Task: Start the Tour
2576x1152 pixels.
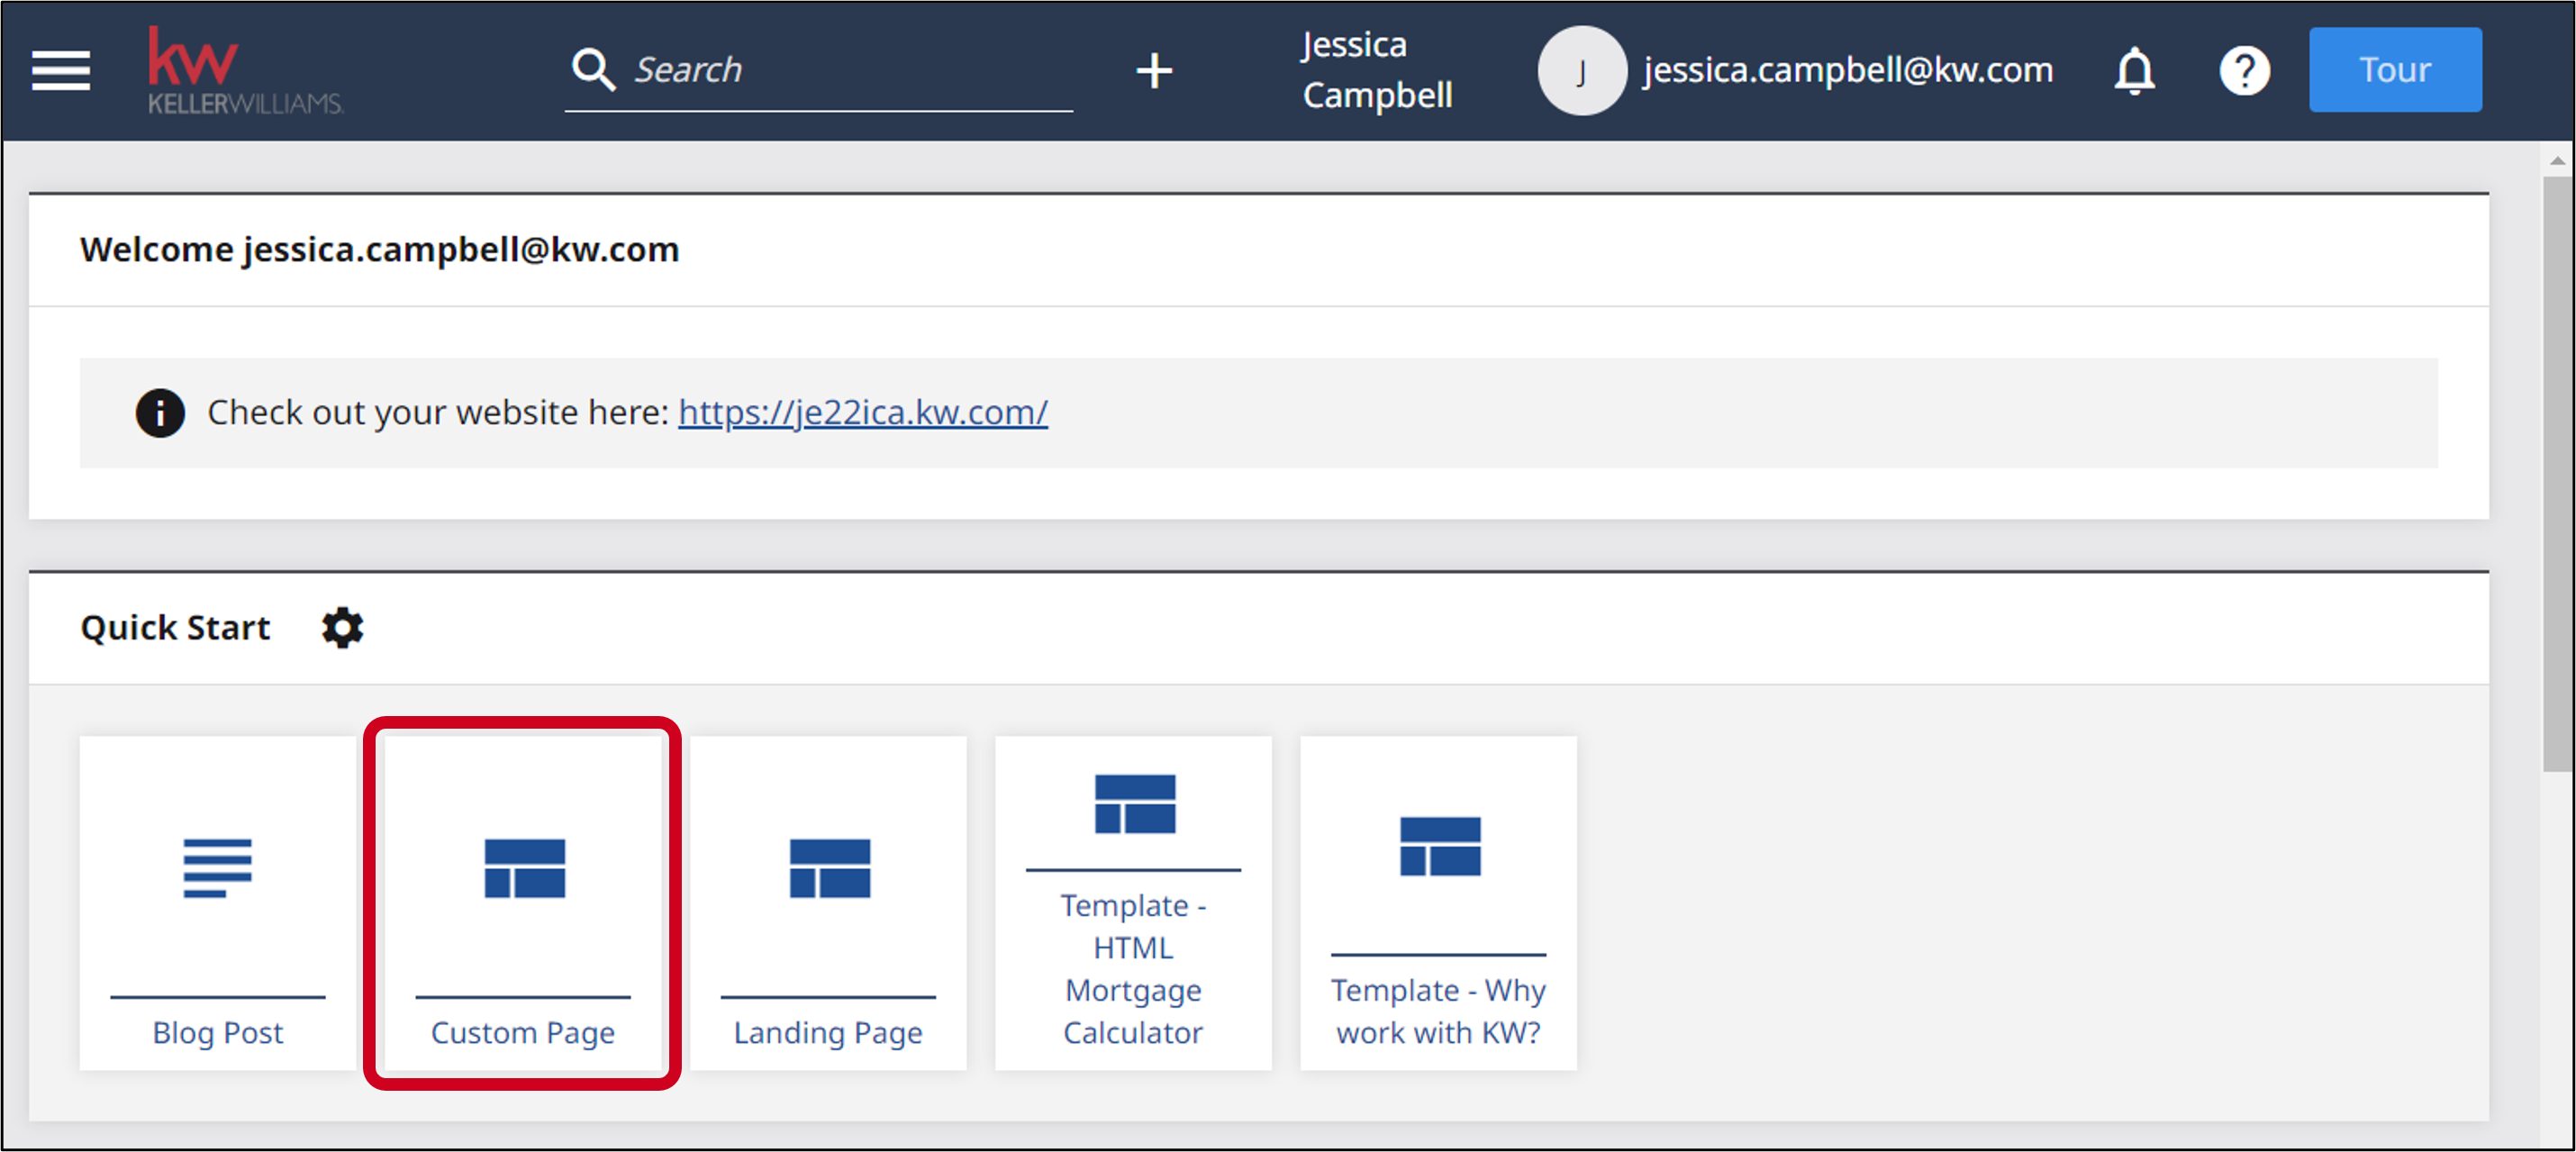Action: point(2394,70)
